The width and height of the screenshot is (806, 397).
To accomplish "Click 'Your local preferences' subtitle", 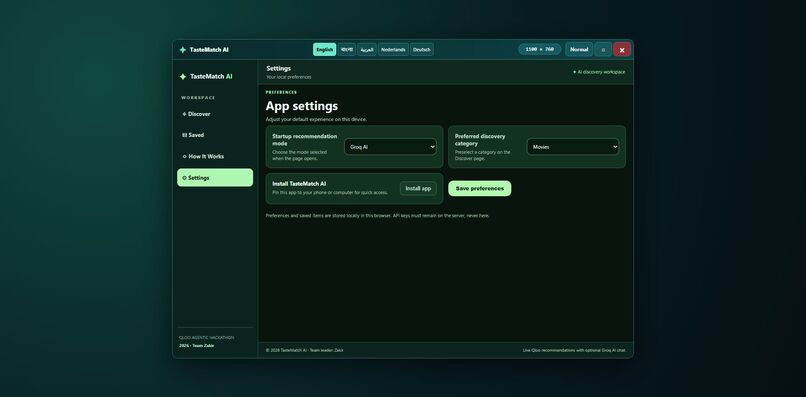I will pyautogui.click(x=289, y=77).
